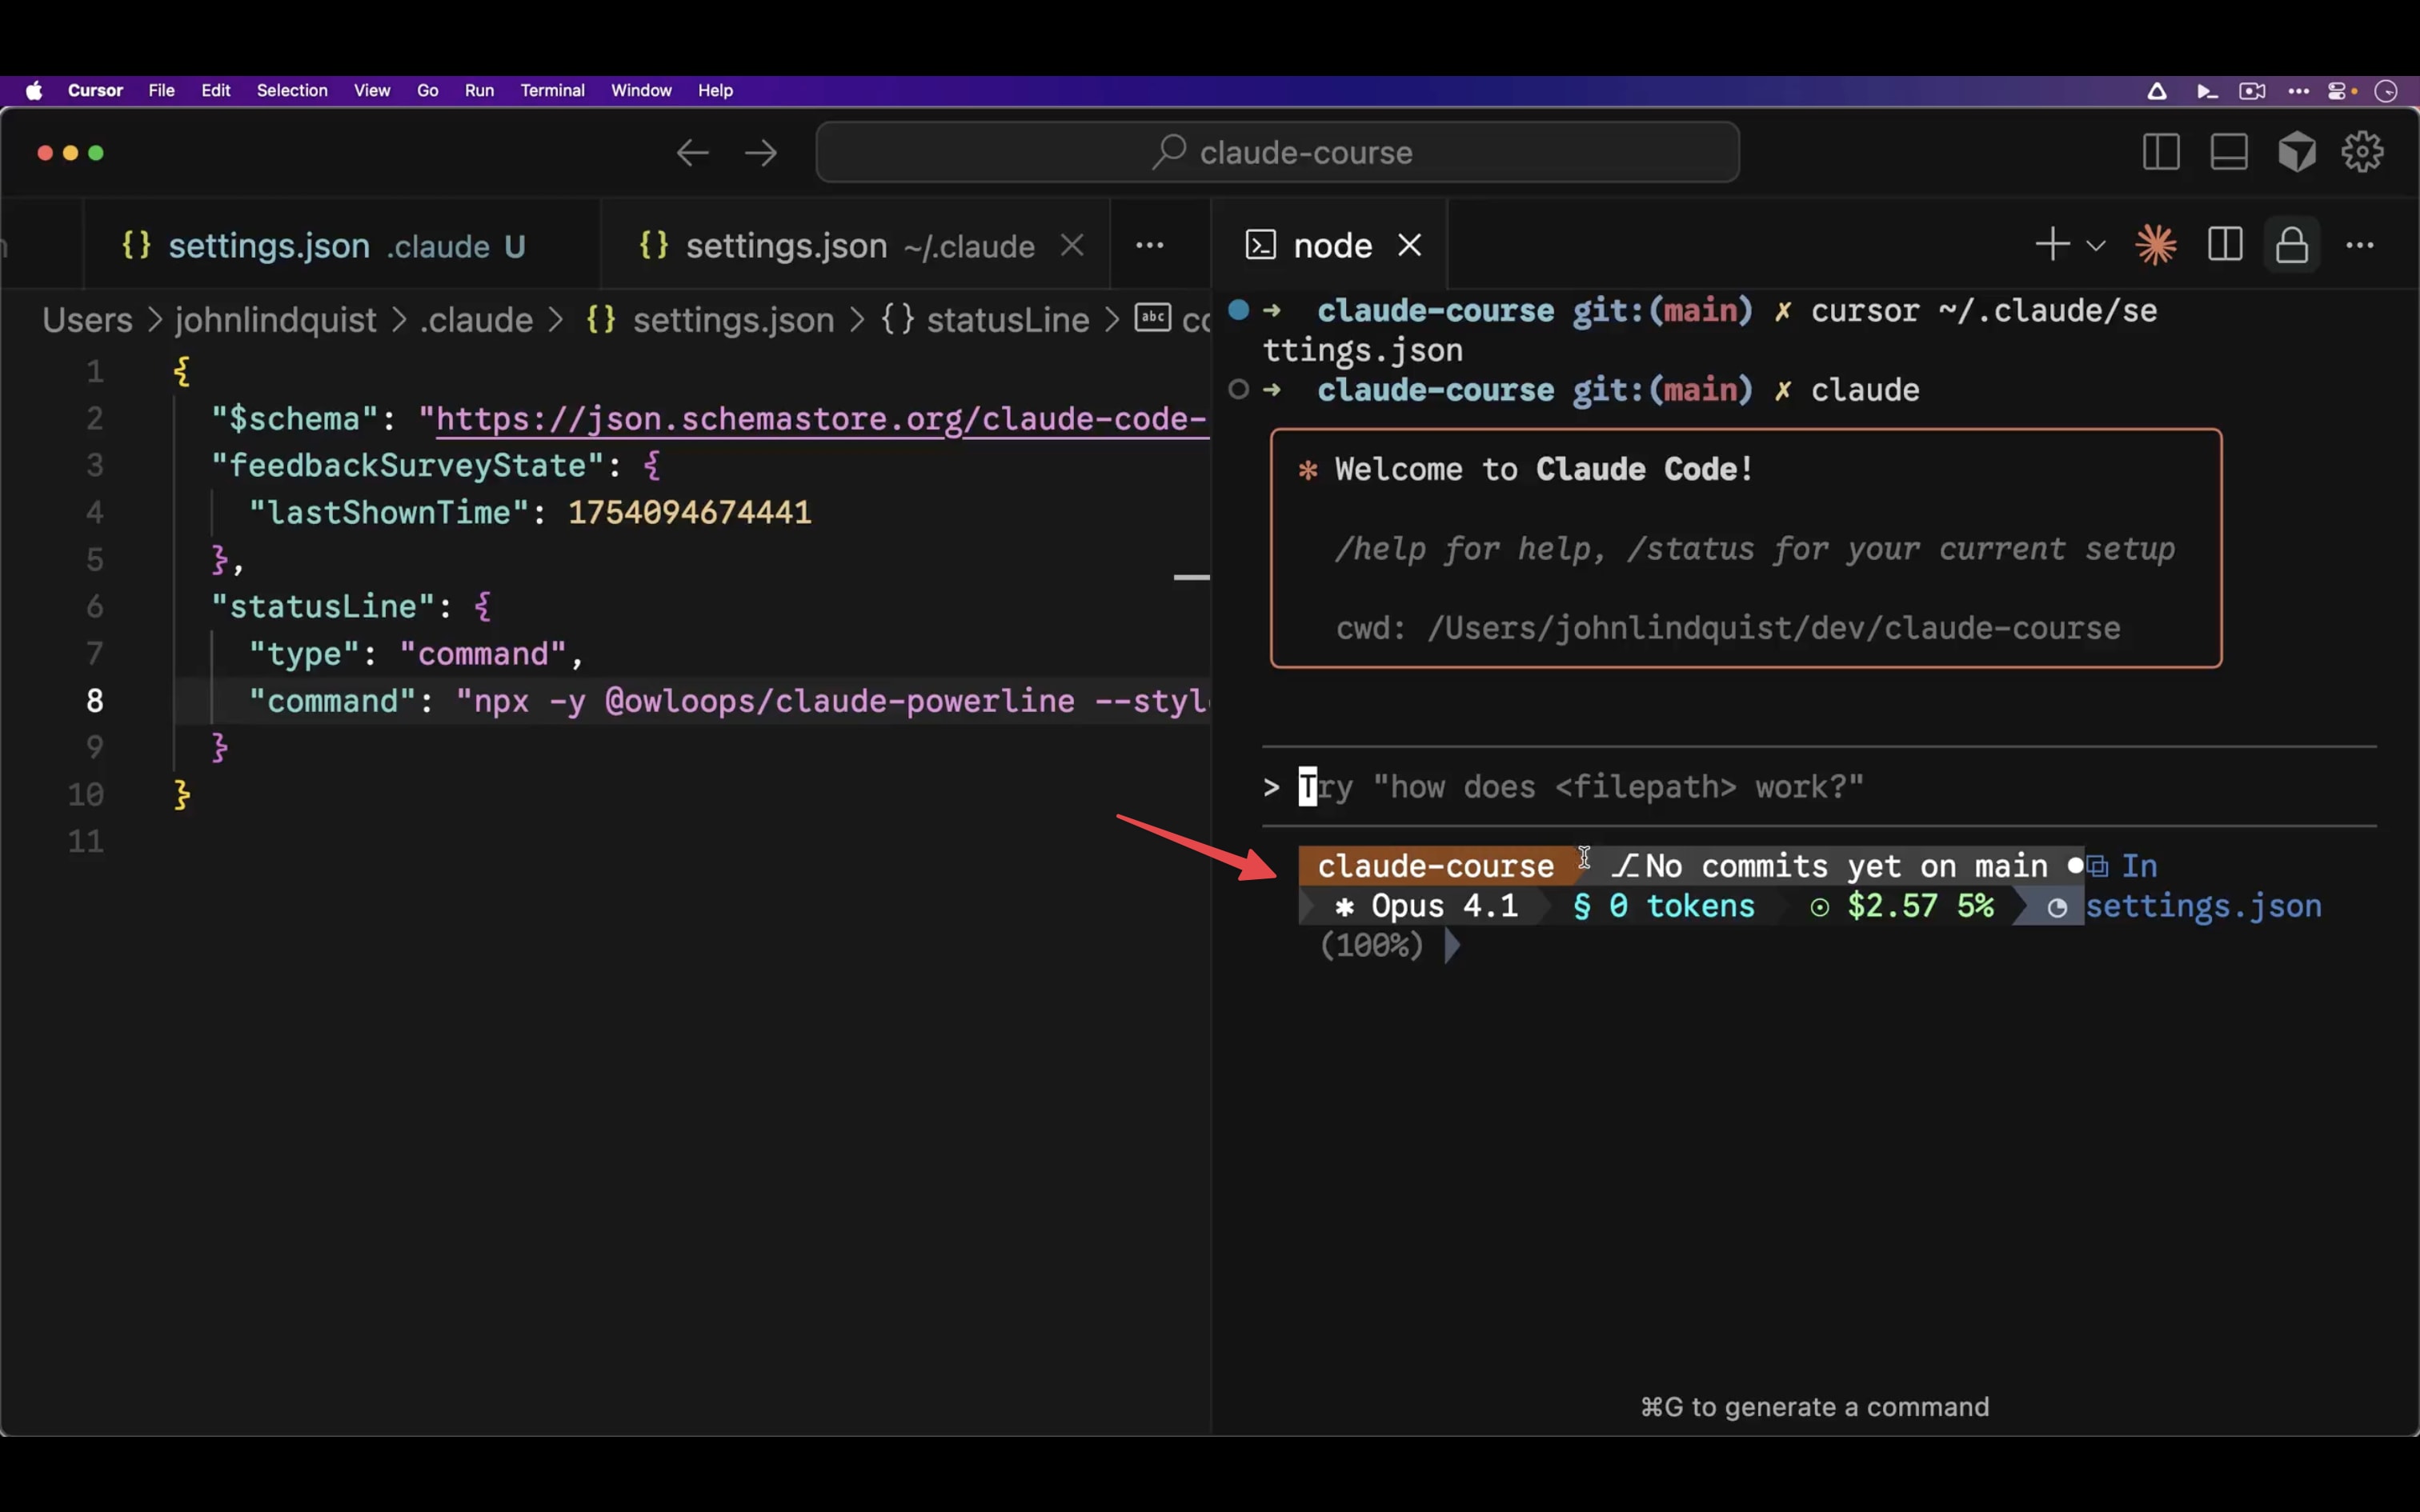Open the File menu

(x=162, y=91)
